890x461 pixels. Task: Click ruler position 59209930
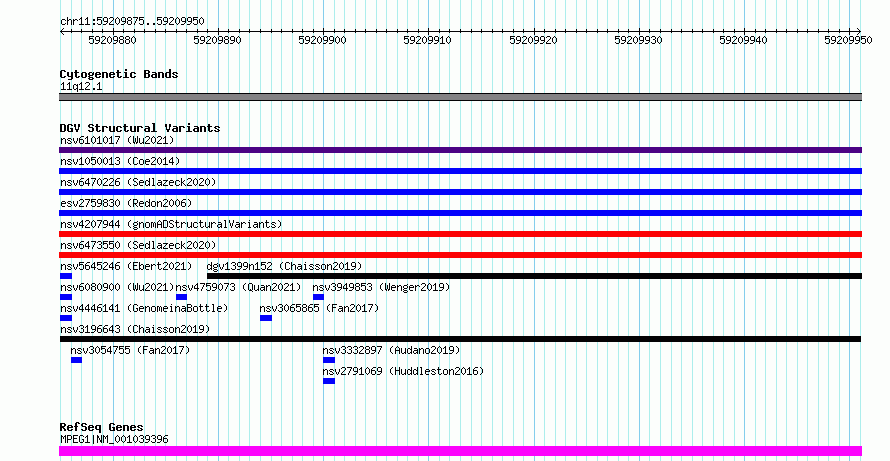(x=639, y=40)
